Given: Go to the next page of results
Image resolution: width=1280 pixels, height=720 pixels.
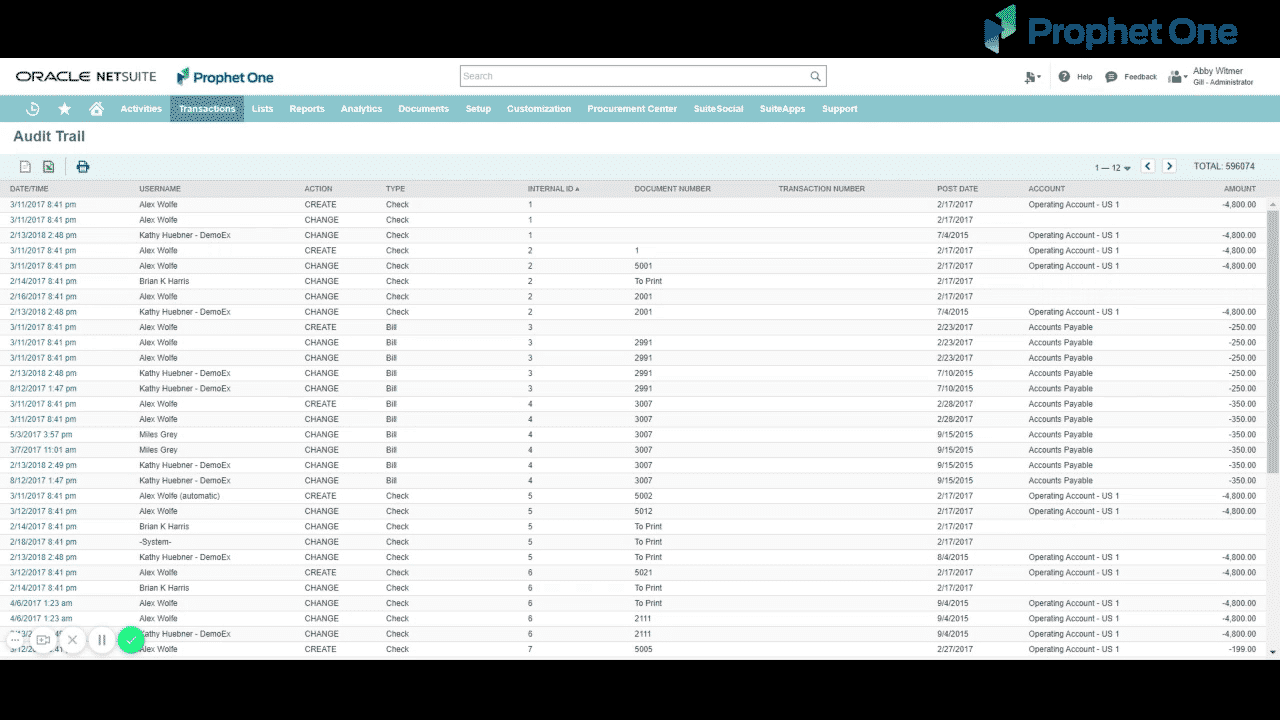Looking at the screenshot, I should [1169, 166].
